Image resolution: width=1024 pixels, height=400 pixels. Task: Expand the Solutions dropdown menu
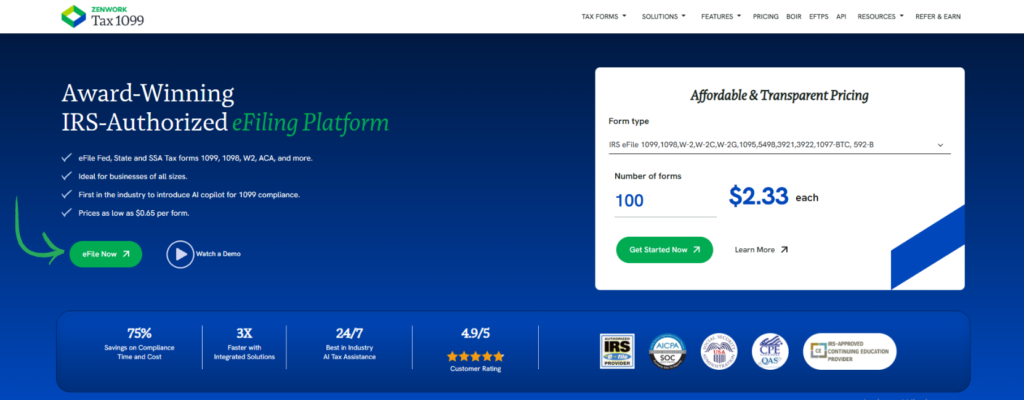pyautogui.click(x=664, y=17)
